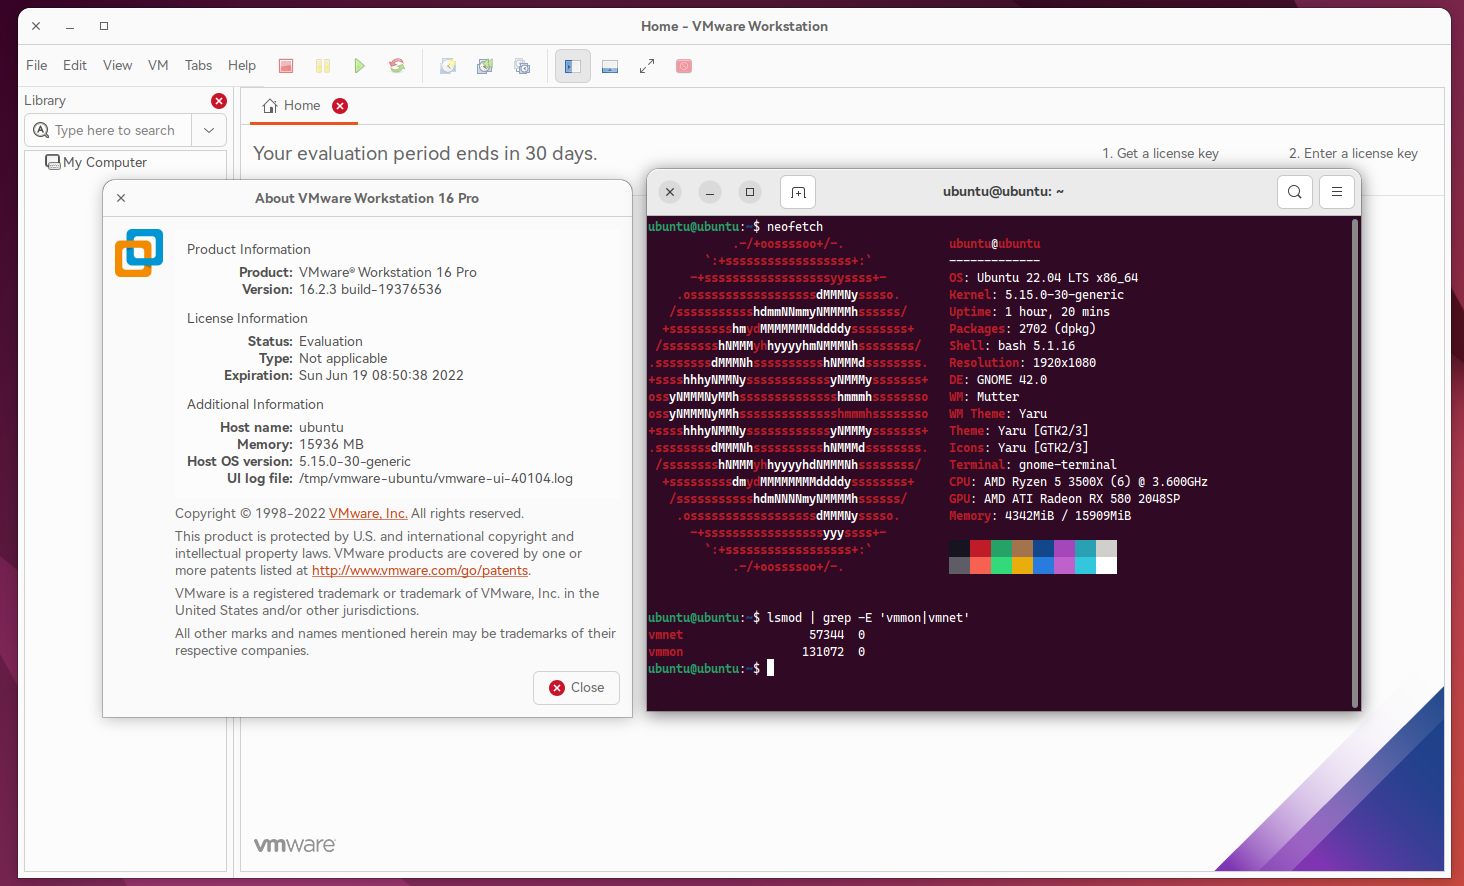Viewport: 1464px width, 886px height.
Task: Click the X on About dialog title bar
Action: coord(121,198)
